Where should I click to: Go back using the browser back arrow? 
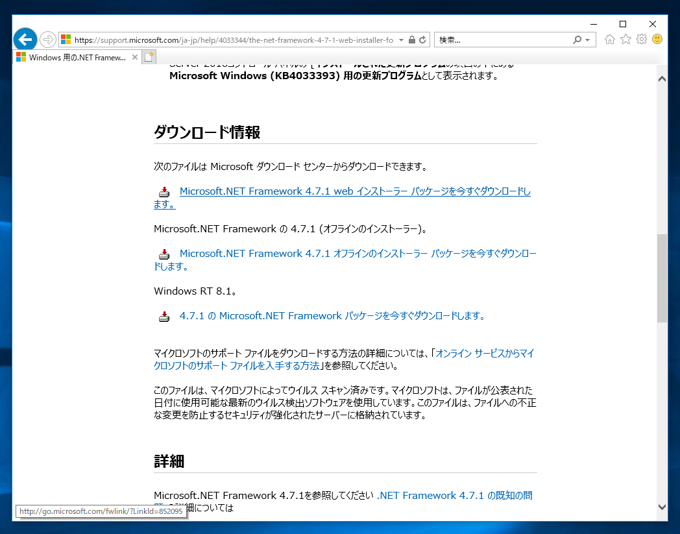point(25,39)
